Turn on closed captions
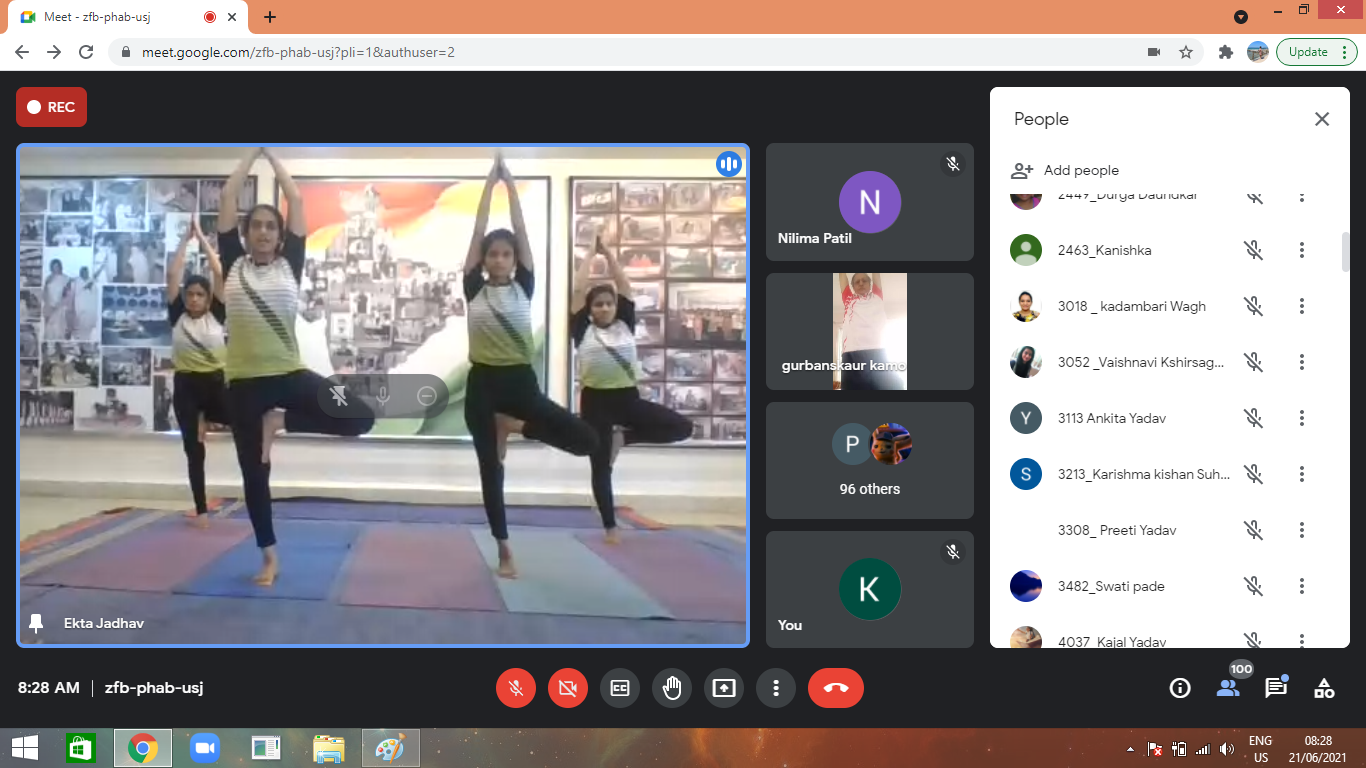 point(620,688)
